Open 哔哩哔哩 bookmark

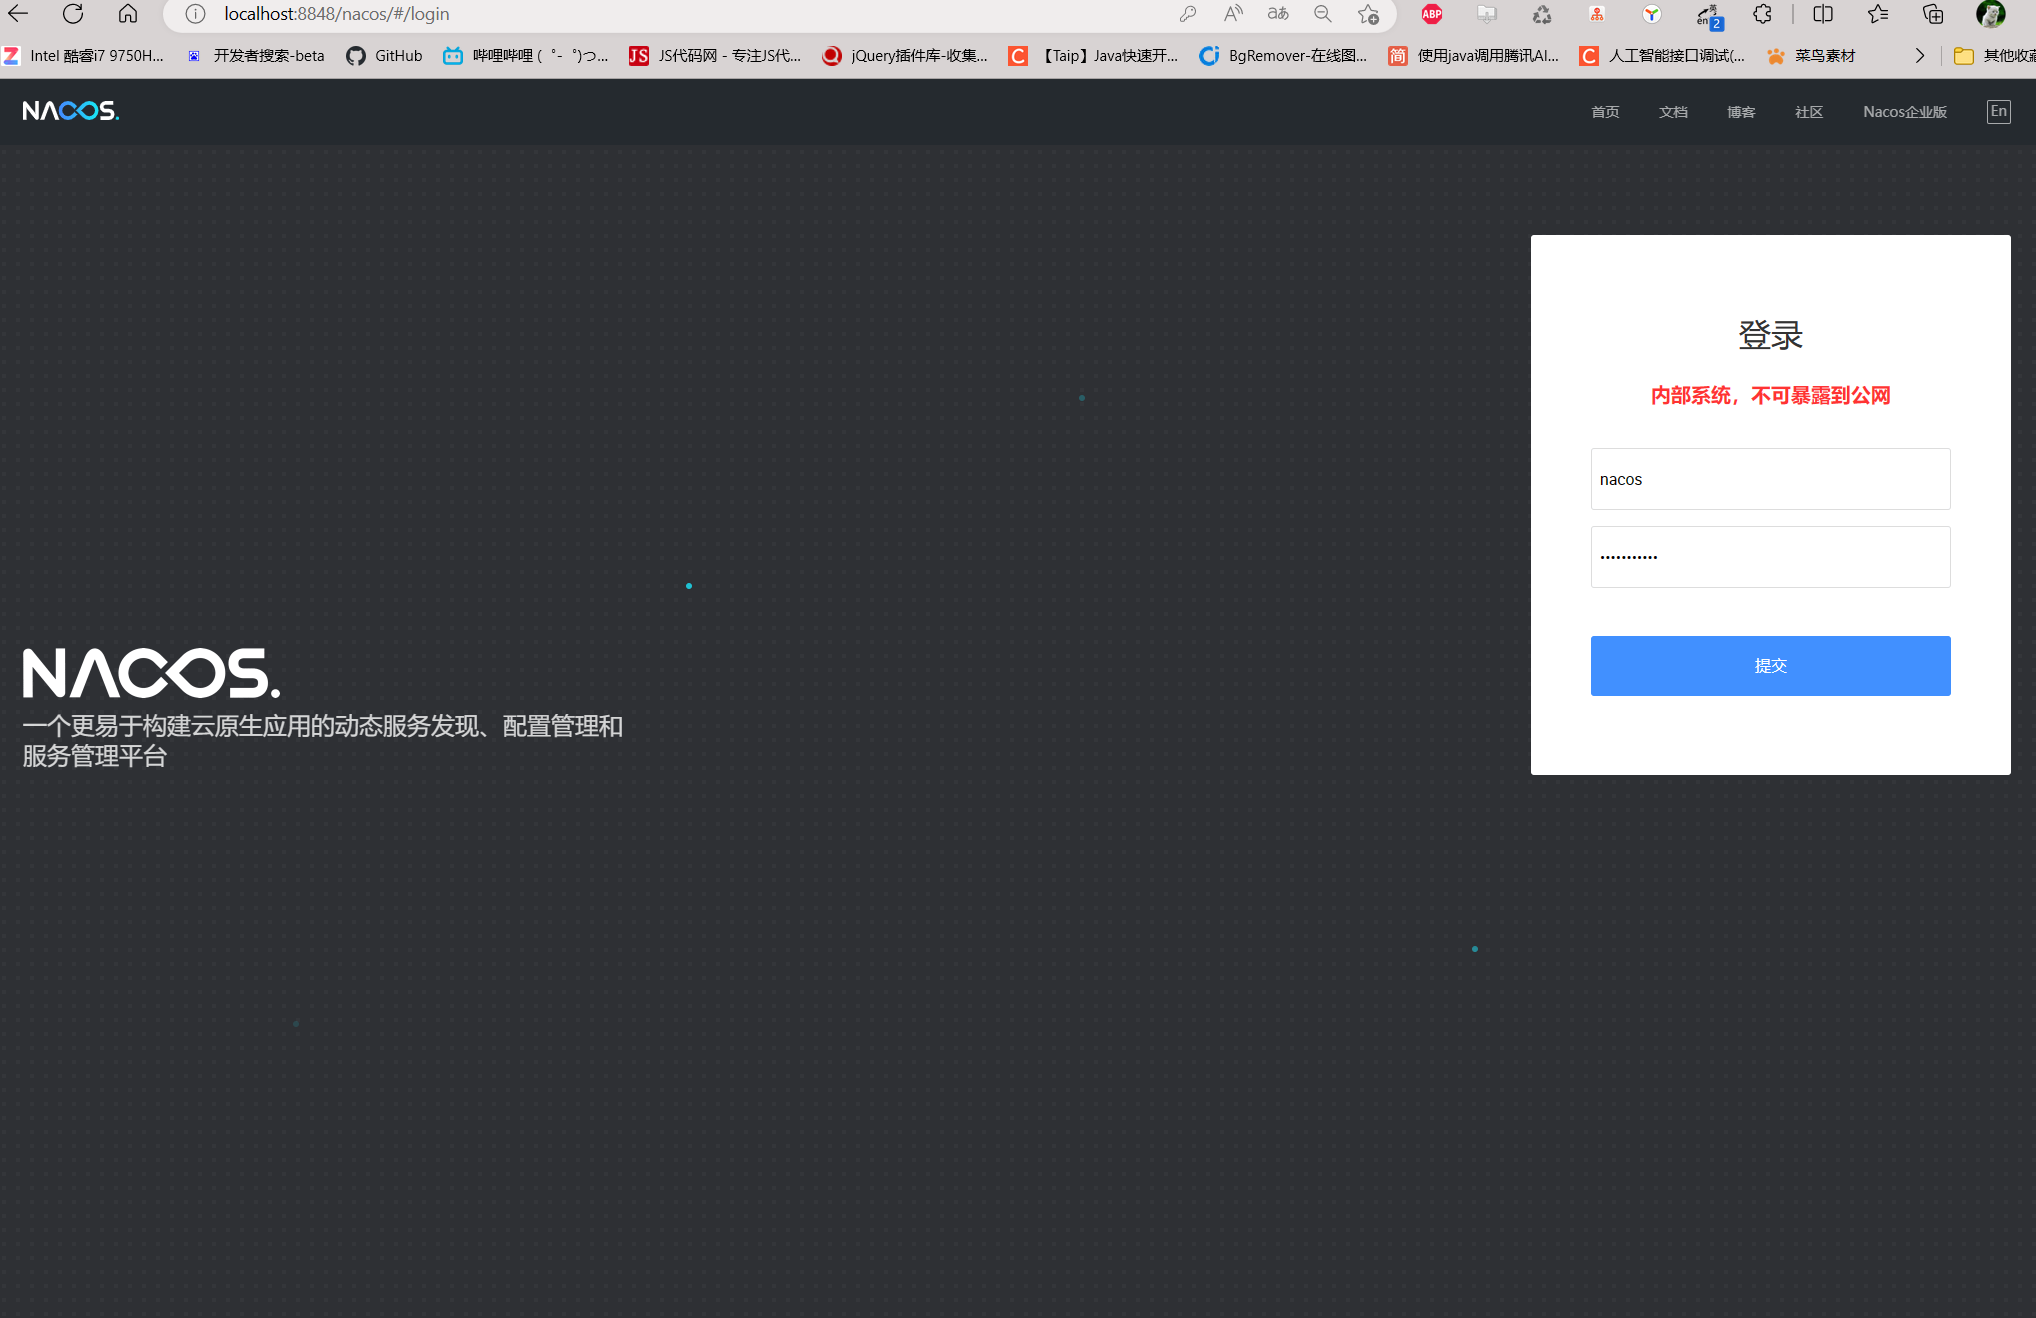526,56
